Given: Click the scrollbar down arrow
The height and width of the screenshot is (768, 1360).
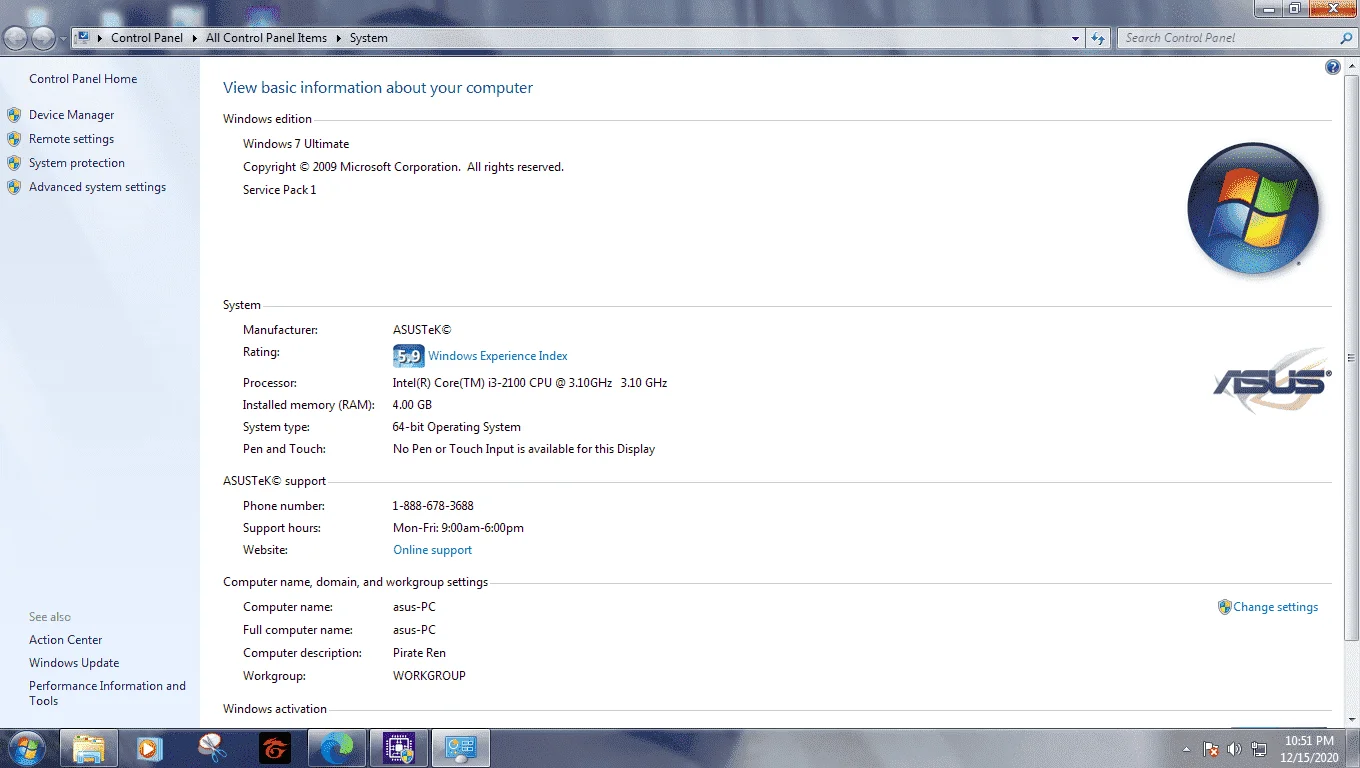Looking at the screenshot, I should click(1352, 720).
